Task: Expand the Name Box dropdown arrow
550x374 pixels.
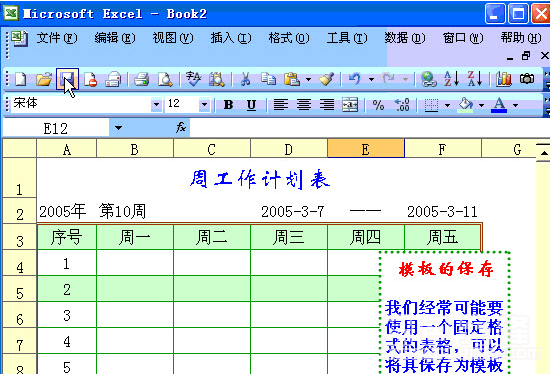Action: point(119,128)
